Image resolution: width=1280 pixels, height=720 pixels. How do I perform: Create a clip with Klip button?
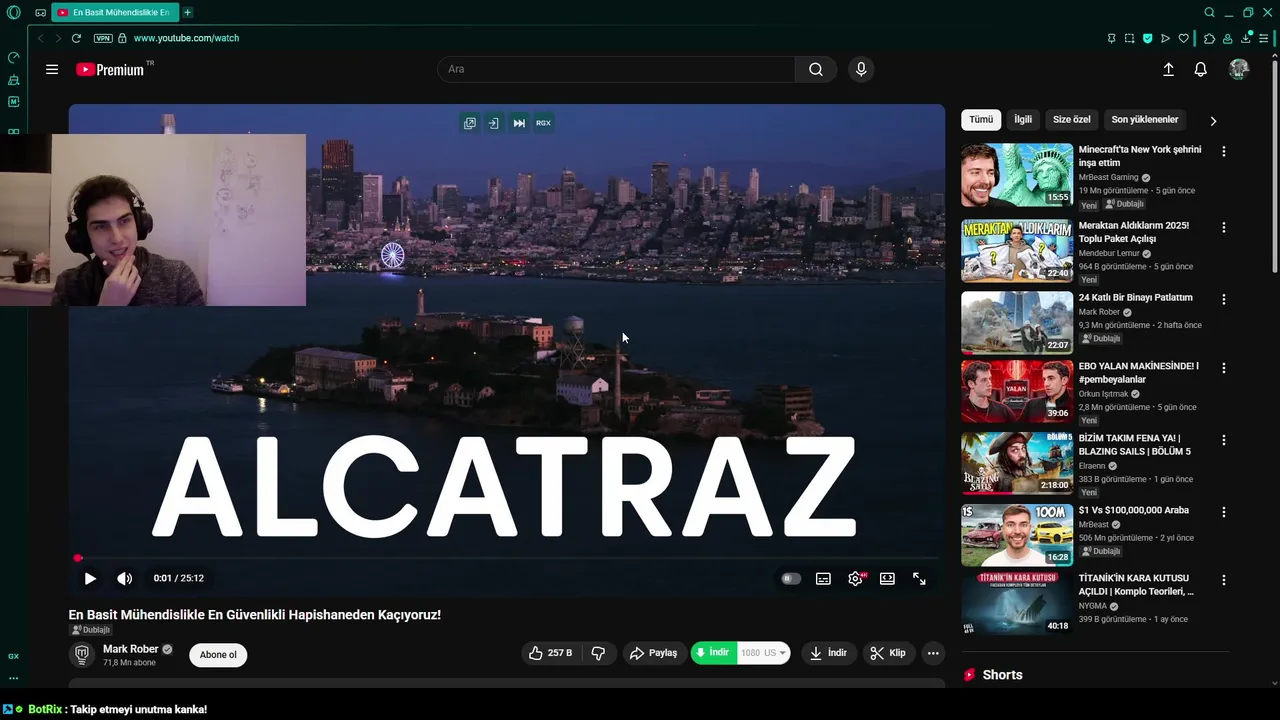pyautogui.click(x=888, y=653)
